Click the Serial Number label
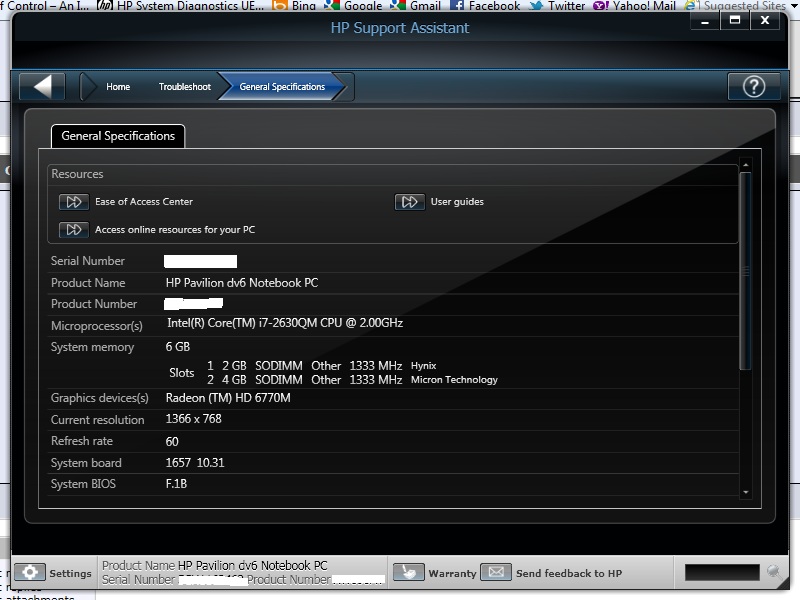This screenshot has height=600, width=800. click(88, 261)
